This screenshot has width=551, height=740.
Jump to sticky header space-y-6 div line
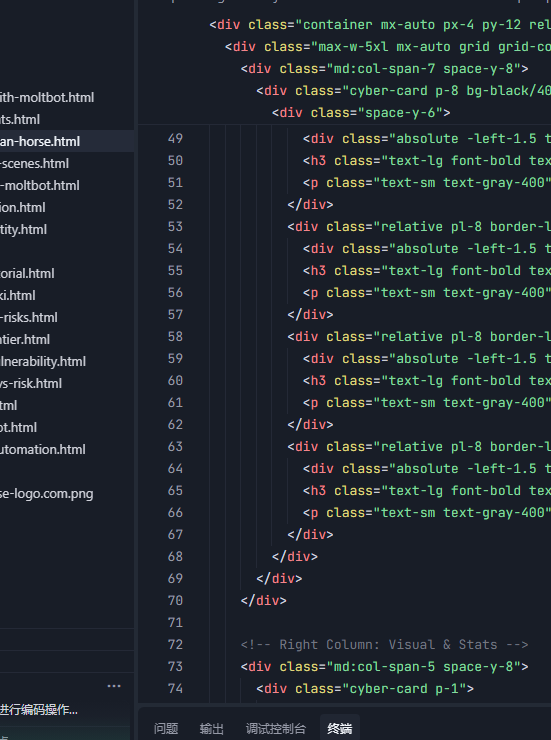pyautogui.click(x=361, y=112)
